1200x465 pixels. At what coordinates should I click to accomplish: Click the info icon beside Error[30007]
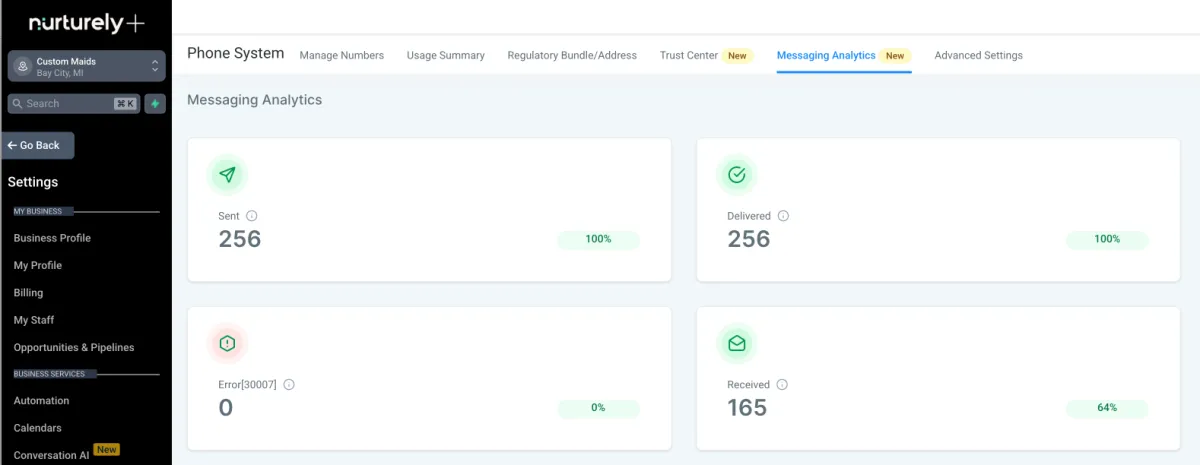289,384
